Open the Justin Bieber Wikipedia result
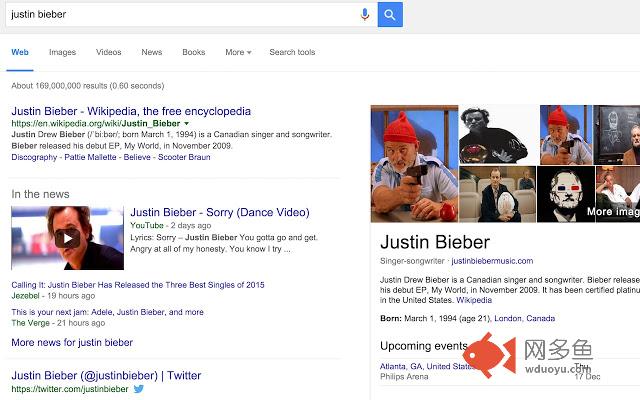Image resolution: width=640 pixels, height=400 pixels. point(131,111)
